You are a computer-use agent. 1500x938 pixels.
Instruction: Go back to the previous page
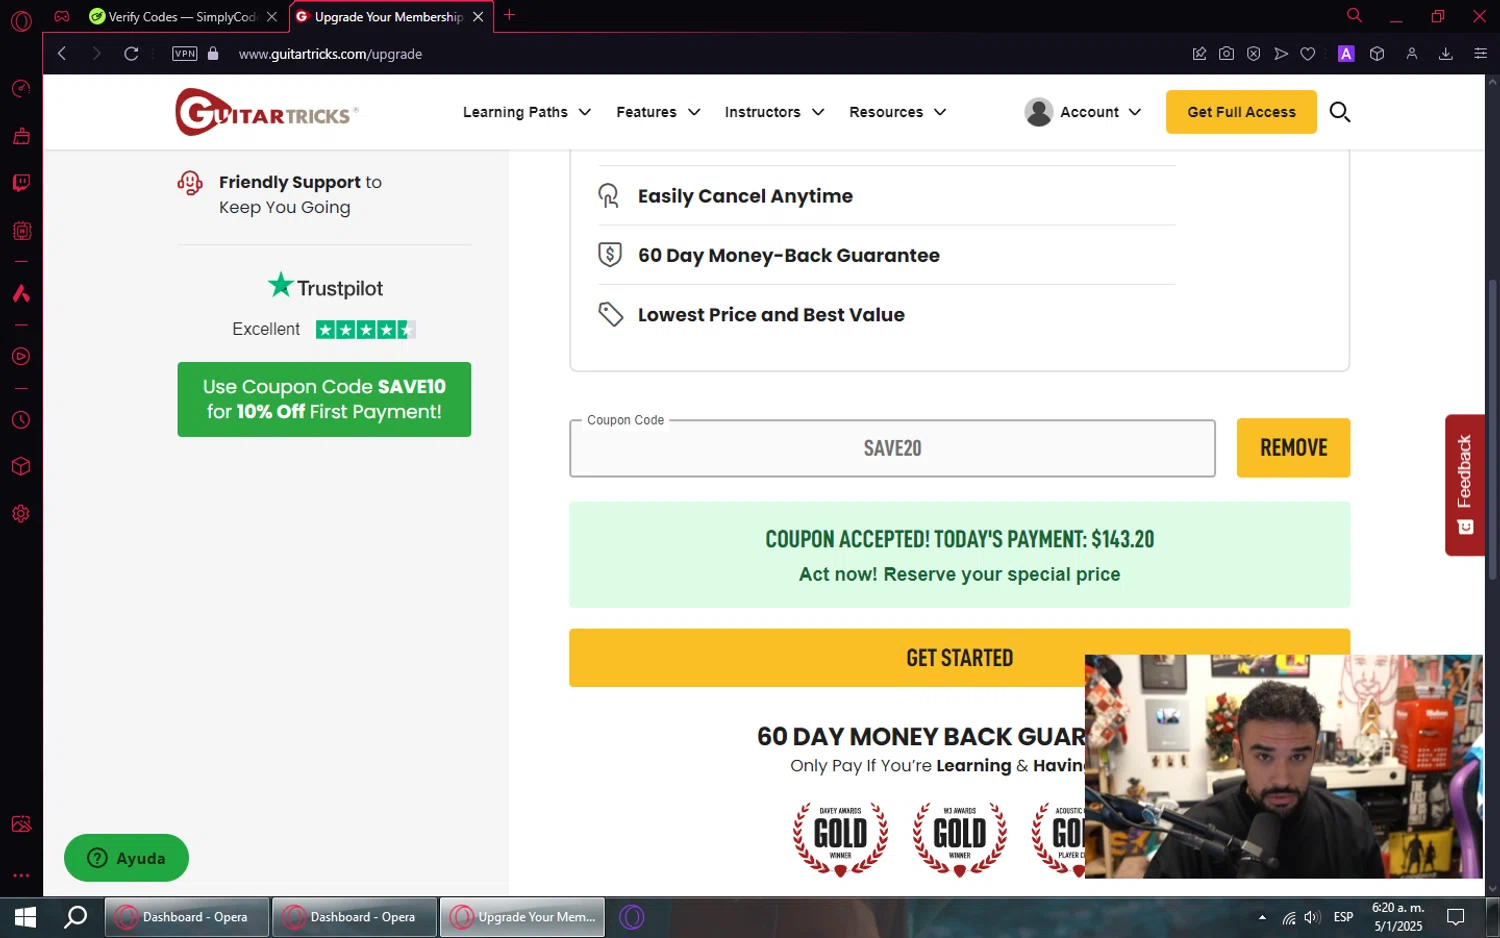point(62,54)
